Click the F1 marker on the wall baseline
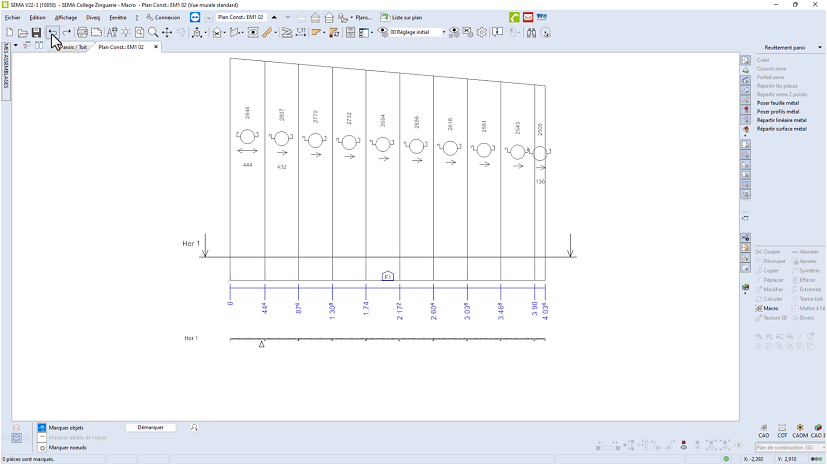Viewport: 827px width, 464px height. (x=388, y=275)
